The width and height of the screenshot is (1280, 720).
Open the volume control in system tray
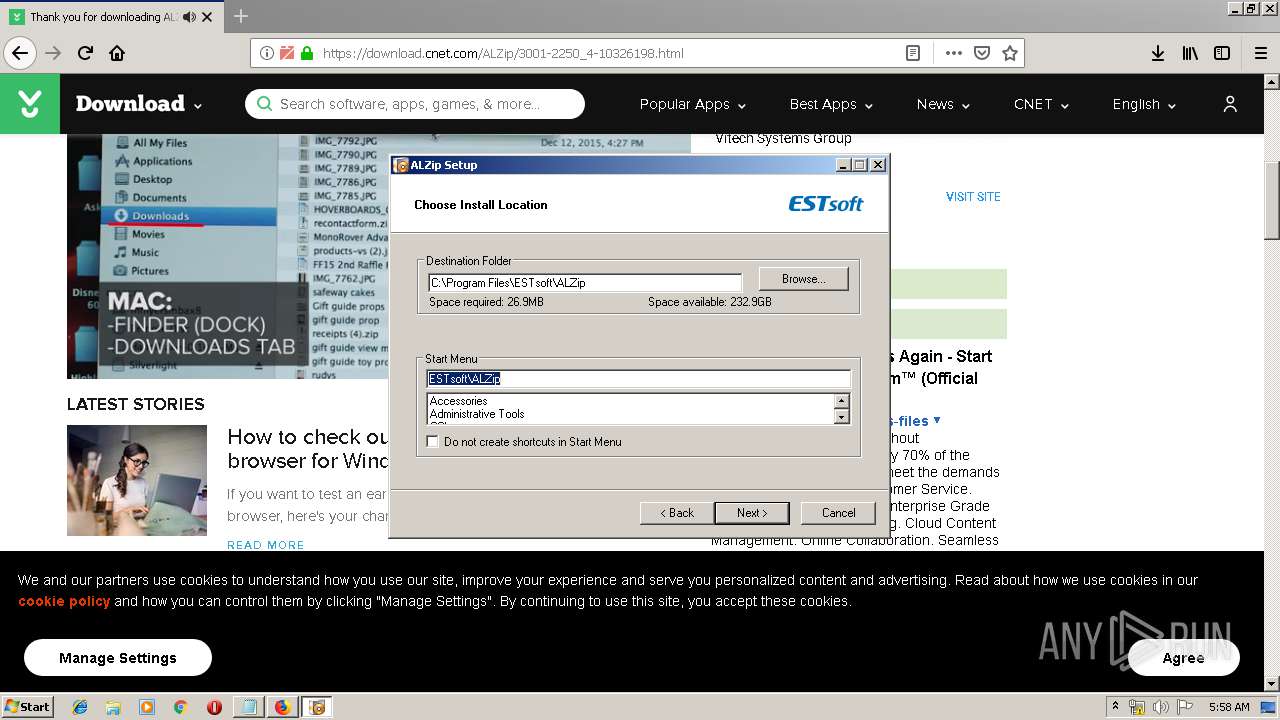coord(1160,707)
